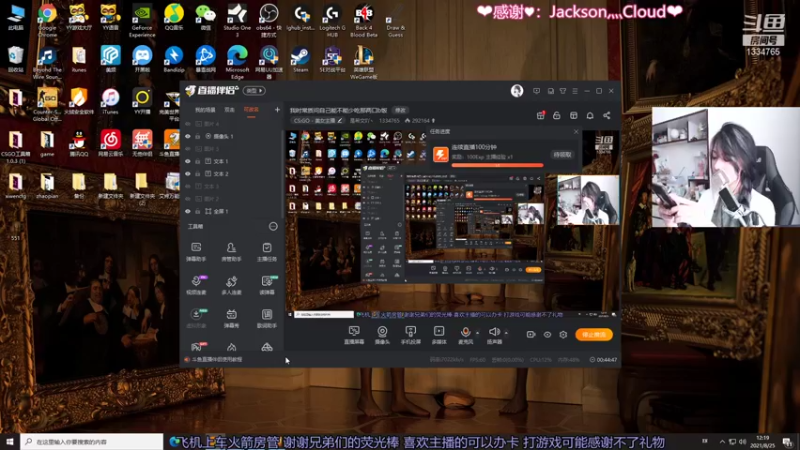Click the lock icon in stream header
This screenshot has height=450, width=800.
coord(557,115)
